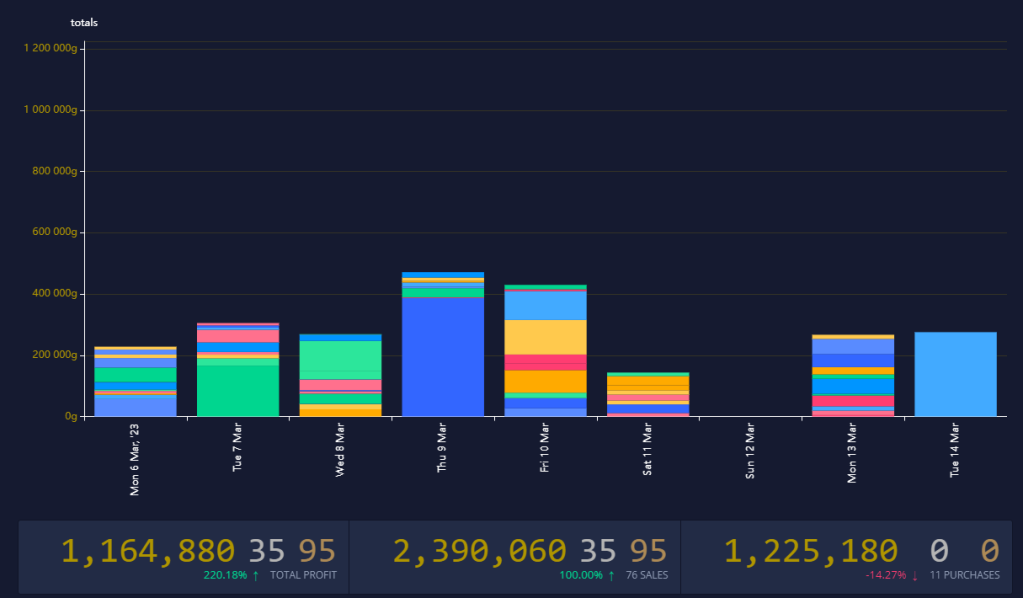Click the green up arrow beside 100.00%
Image resolution: width=1023 pixels, height=598 pixels.
[611, 576]
